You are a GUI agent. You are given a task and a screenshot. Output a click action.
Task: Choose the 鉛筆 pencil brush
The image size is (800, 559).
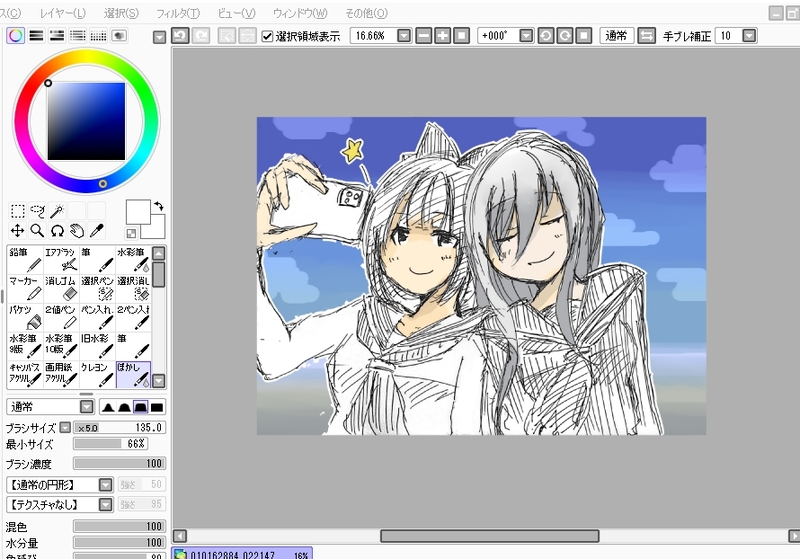pyautogui.click(x=25, y=259)
